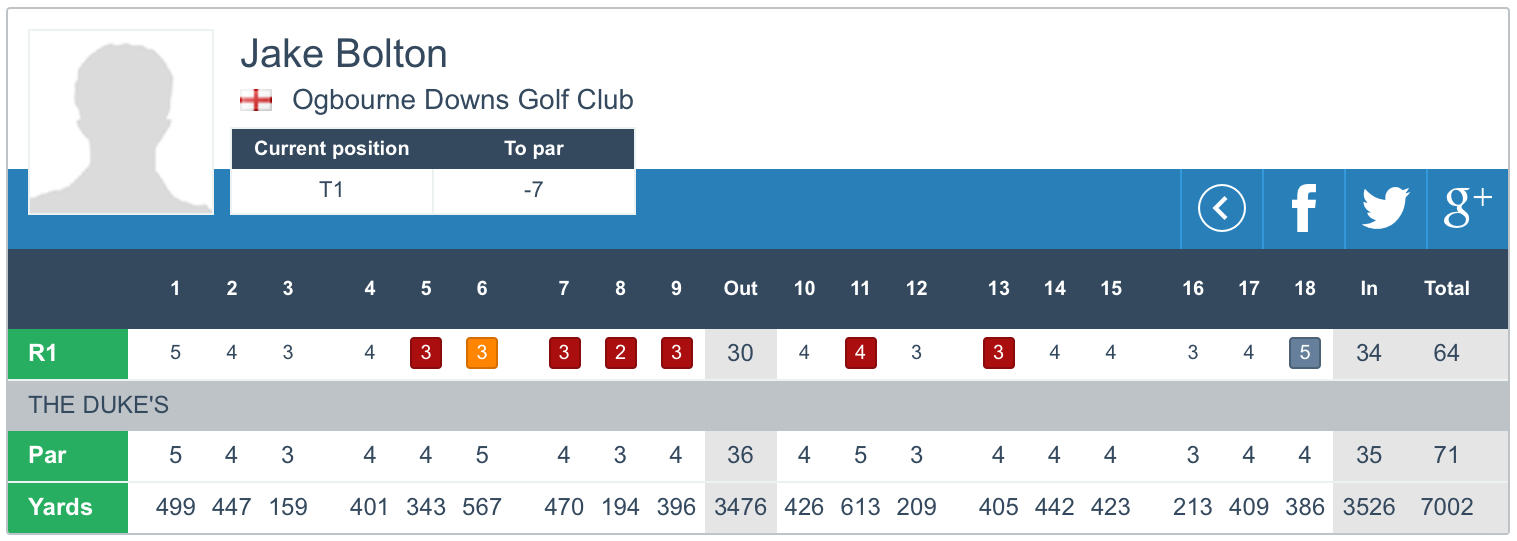Click the red score 4 on hole 11

click(860, 354)
